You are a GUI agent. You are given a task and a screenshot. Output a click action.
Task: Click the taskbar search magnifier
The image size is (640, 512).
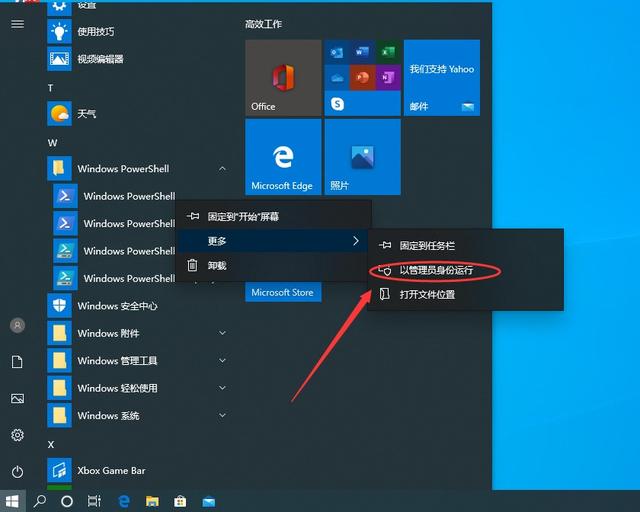[41, 500]
